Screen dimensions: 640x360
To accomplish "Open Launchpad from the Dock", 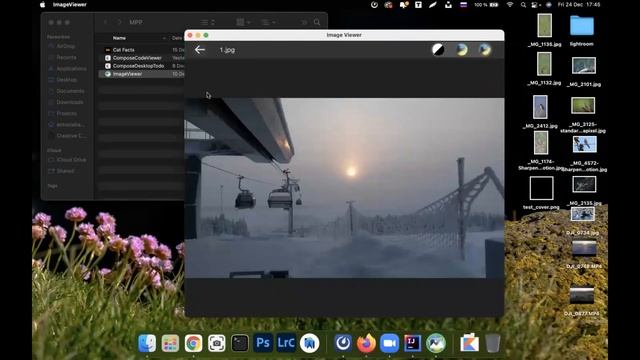I will click(170, 343).
